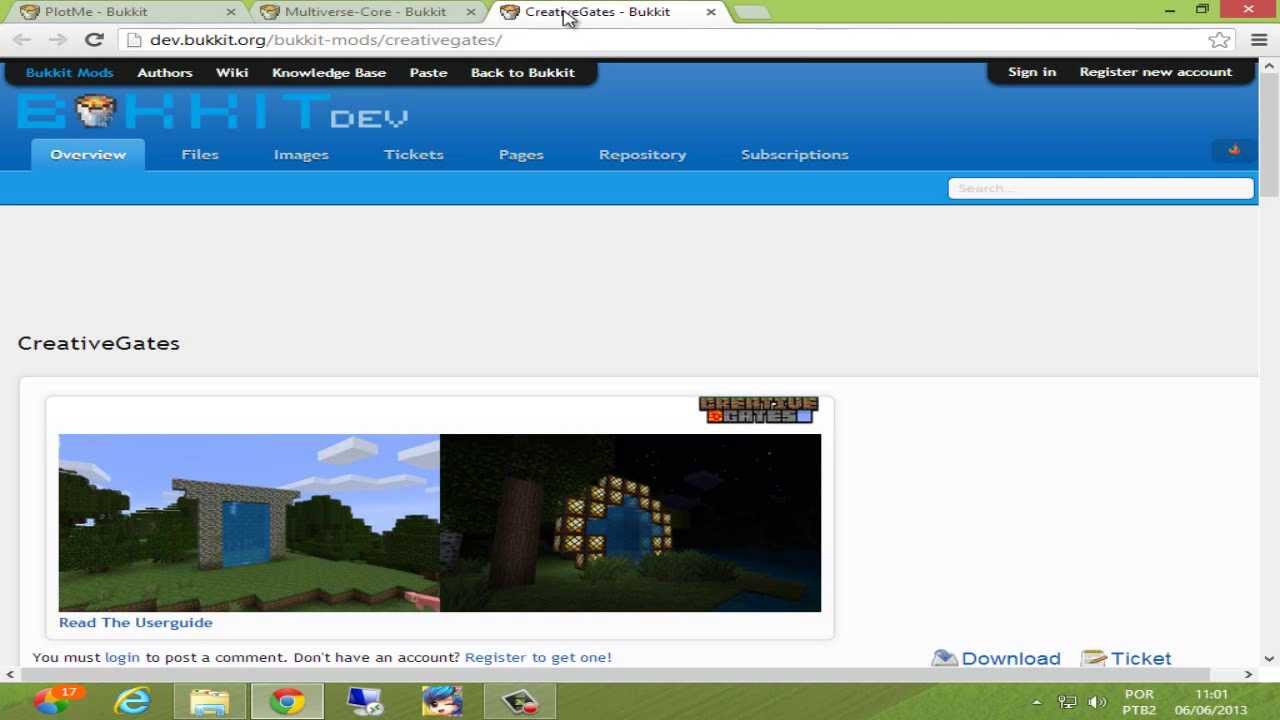Click Back to Bukkit link
This screenshot has width=1280, height=720.
[x=522, y=72]
